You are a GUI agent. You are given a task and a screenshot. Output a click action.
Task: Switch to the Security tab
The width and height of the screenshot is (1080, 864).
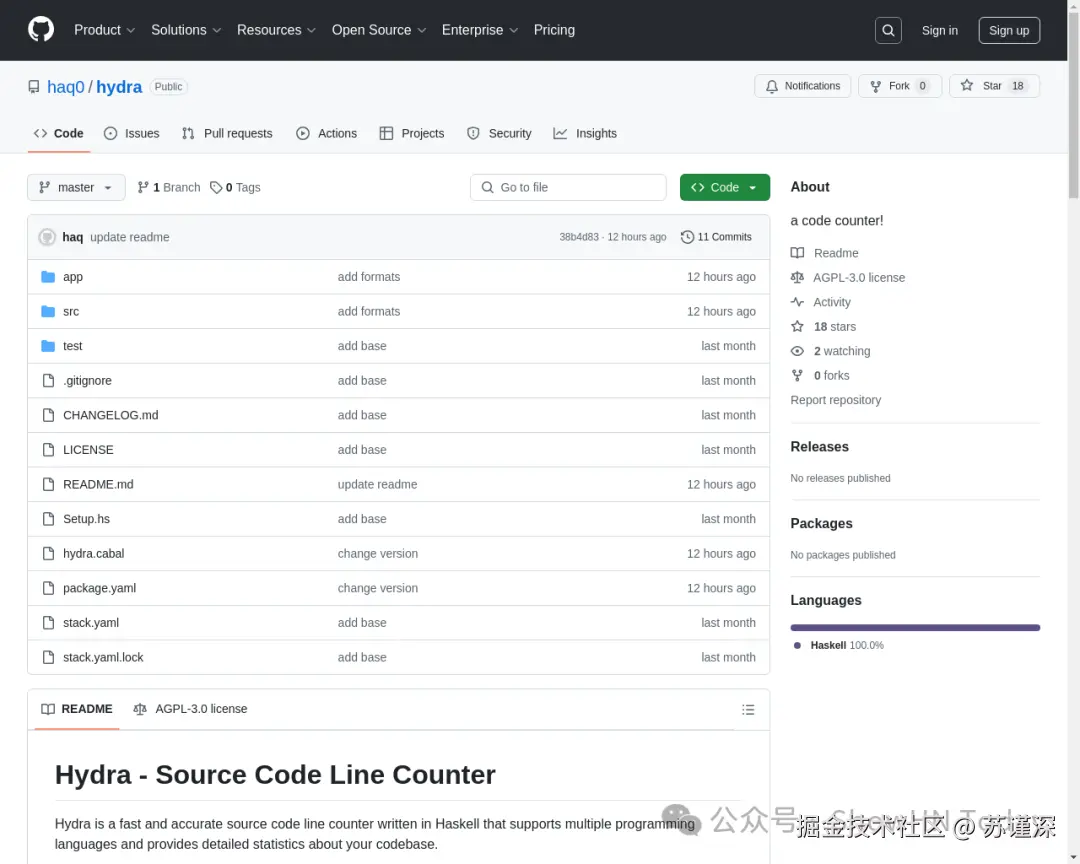pyautogui.click(x=499, y=134)
